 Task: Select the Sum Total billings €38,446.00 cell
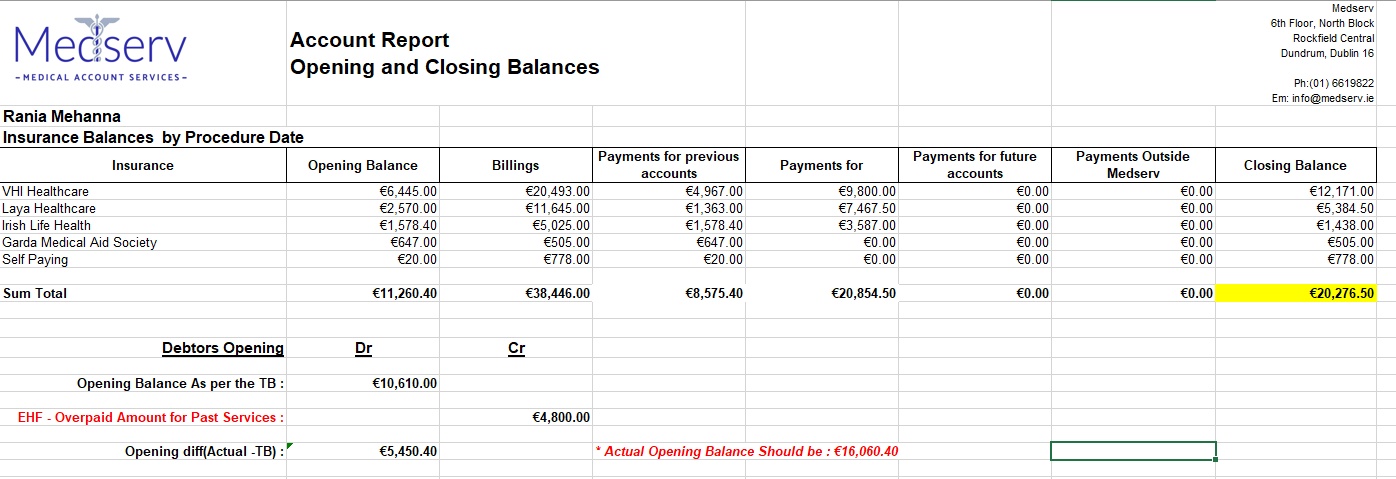click(x=557, y=293)
